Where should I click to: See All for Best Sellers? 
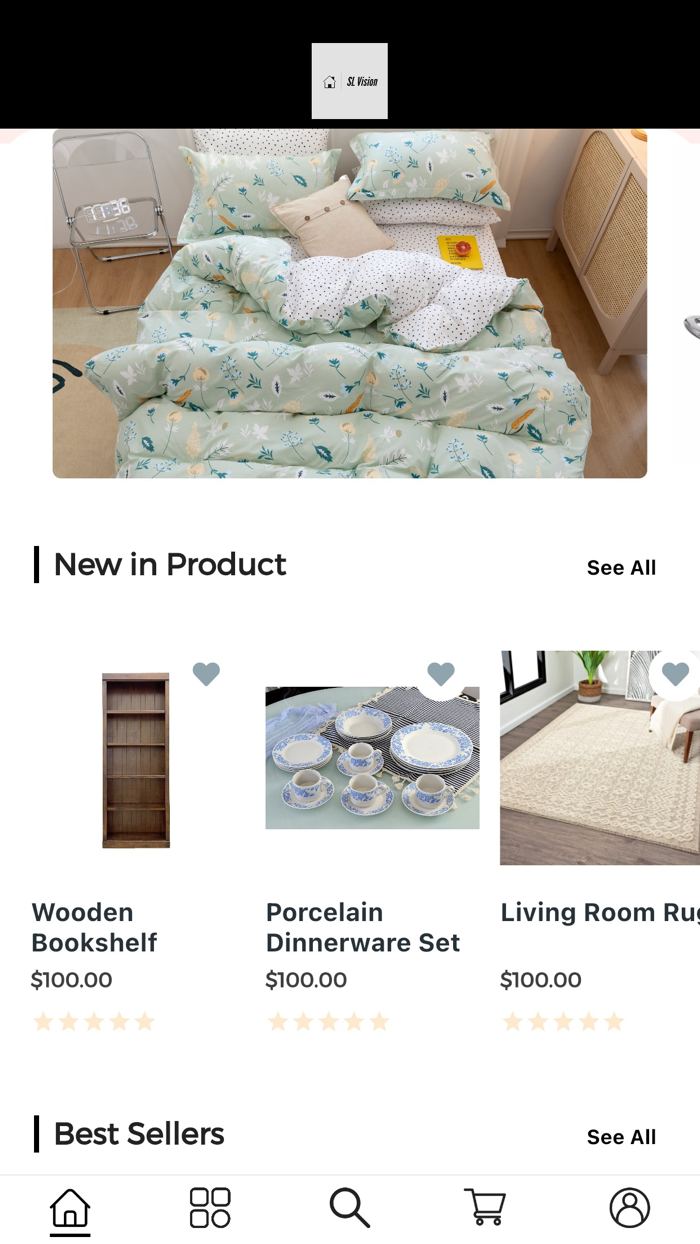point(621,1137)
